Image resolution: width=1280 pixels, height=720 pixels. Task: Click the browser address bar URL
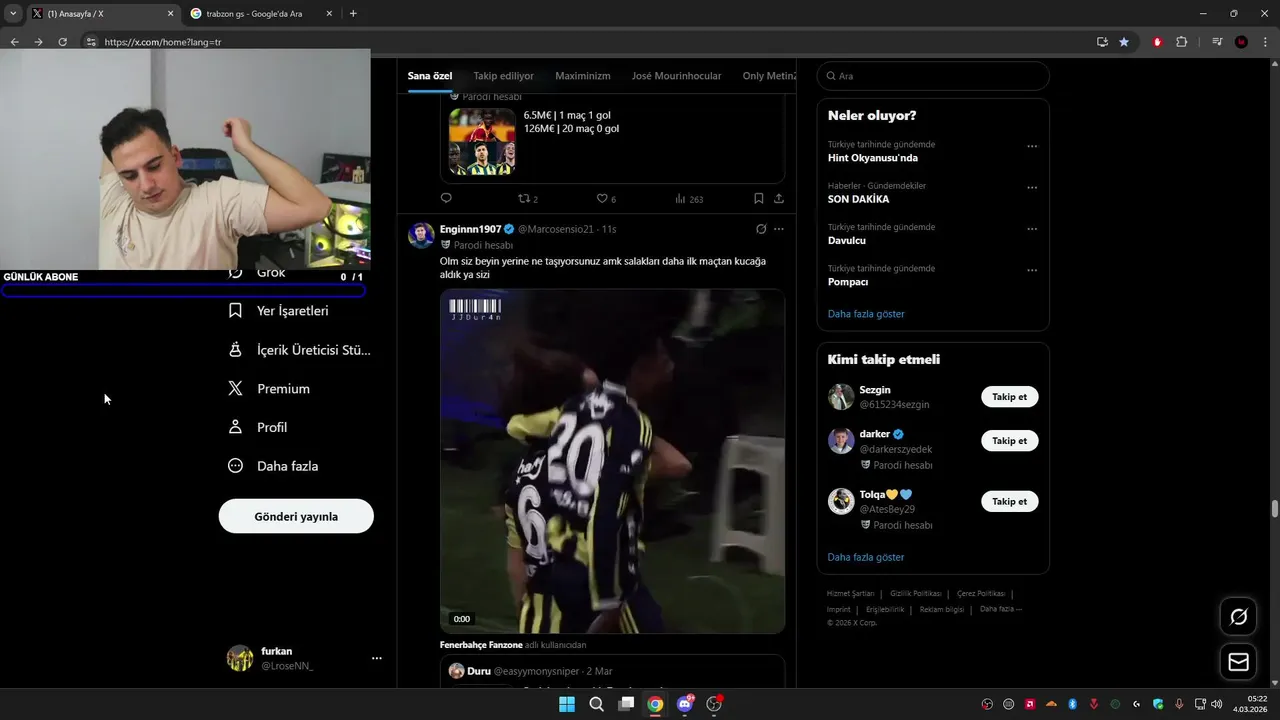pos(163,42)
